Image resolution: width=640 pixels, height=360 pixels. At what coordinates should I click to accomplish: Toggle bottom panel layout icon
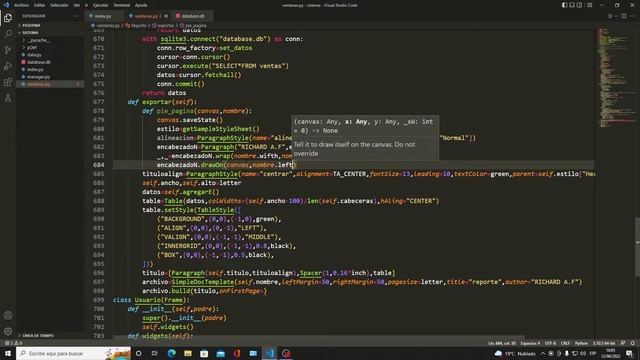tap(572, 5)
